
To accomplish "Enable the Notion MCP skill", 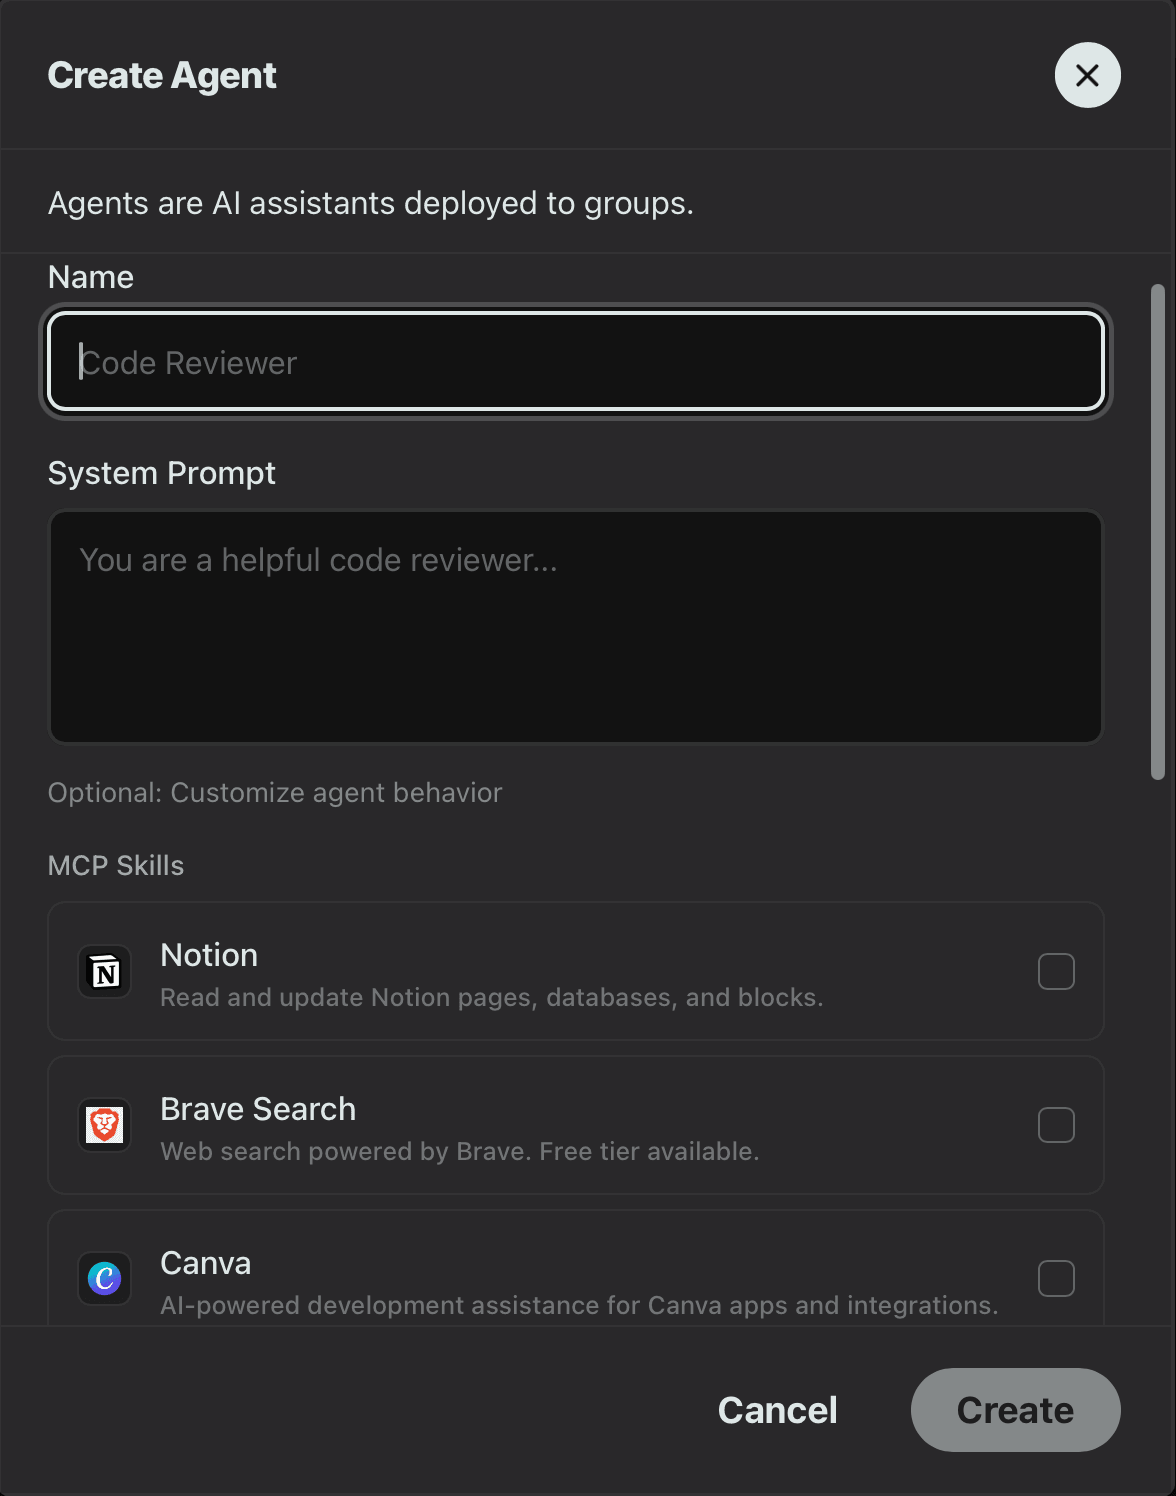I will coord(1056,971).
